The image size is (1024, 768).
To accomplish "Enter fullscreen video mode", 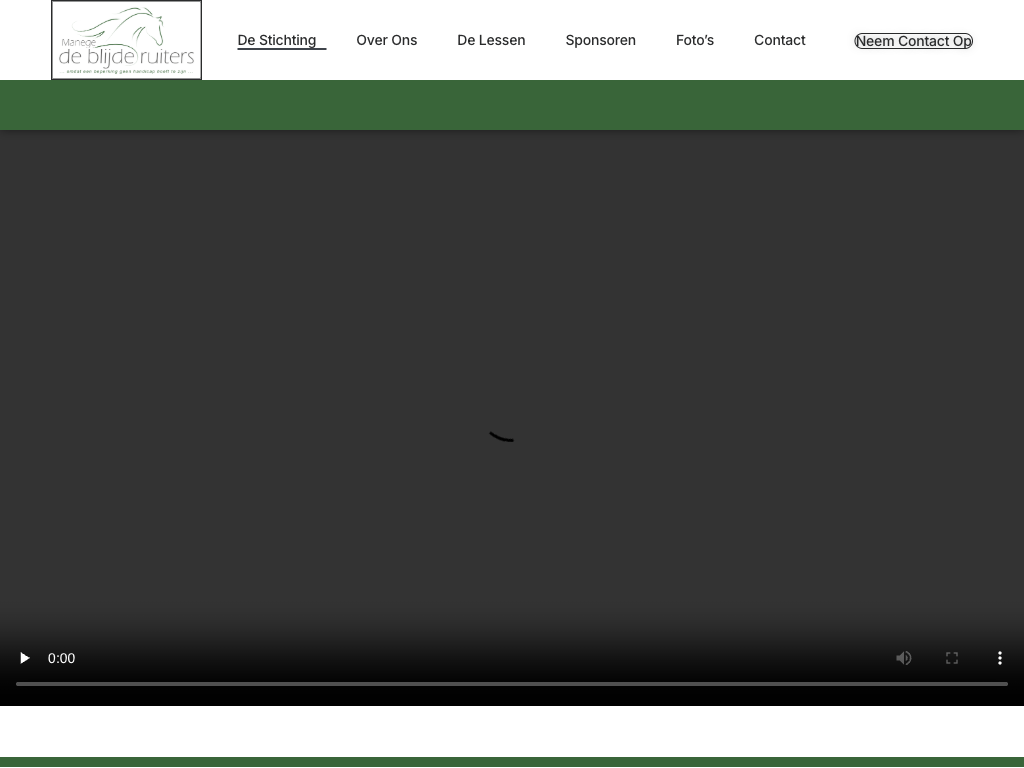I will click(x=952, y=658).
